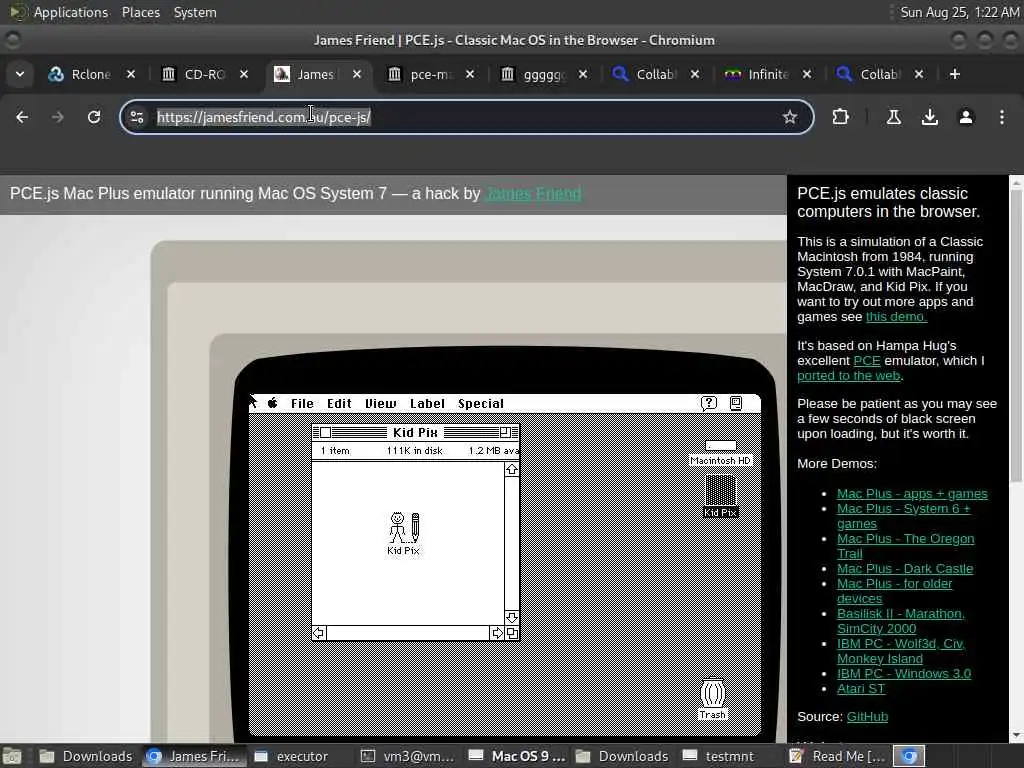Click the testmnt taskbar item

point(729,756)
